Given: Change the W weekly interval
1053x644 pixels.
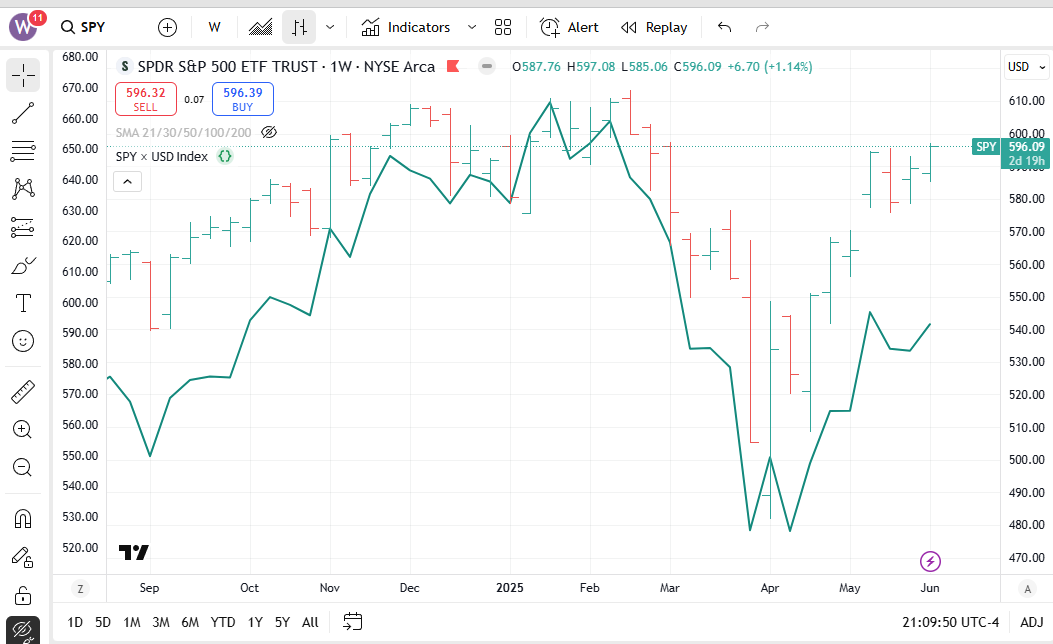Looking at the screenshot, I should (x=214, y=28).
